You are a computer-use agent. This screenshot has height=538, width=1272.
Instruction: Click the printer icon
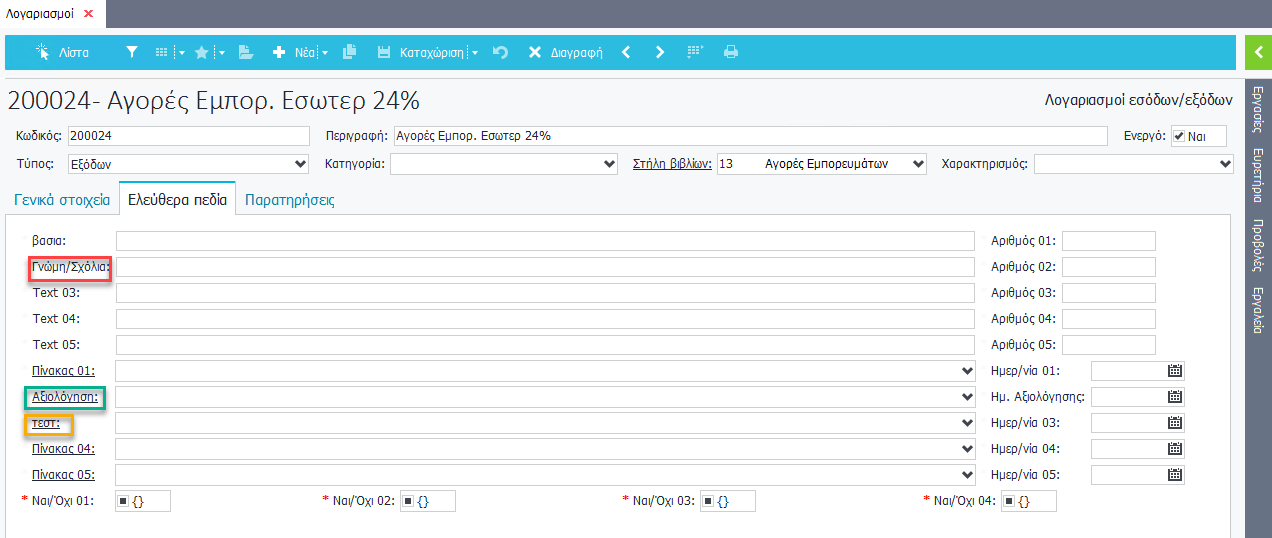(x=731, y=52)
